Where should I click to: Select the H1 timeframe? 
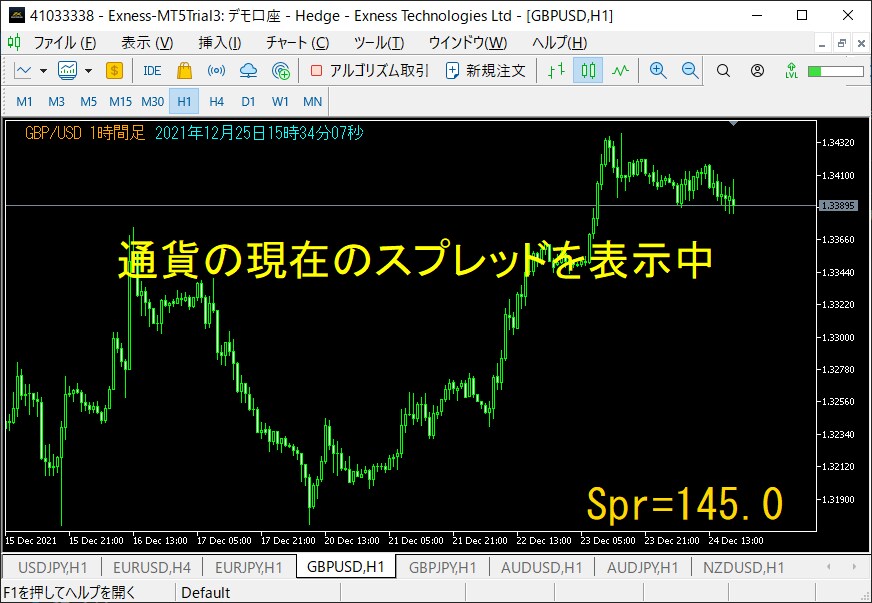184,101
